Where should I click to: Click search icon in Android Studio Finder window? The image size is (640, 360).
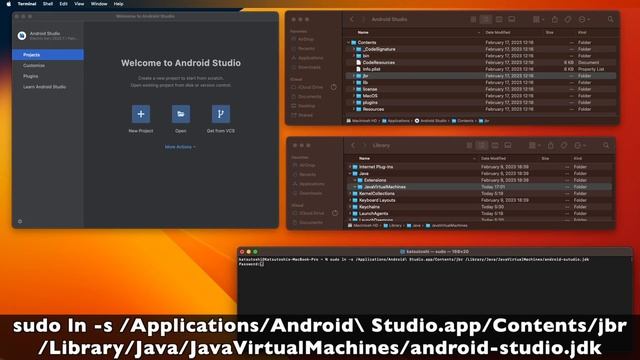(610, 19)
